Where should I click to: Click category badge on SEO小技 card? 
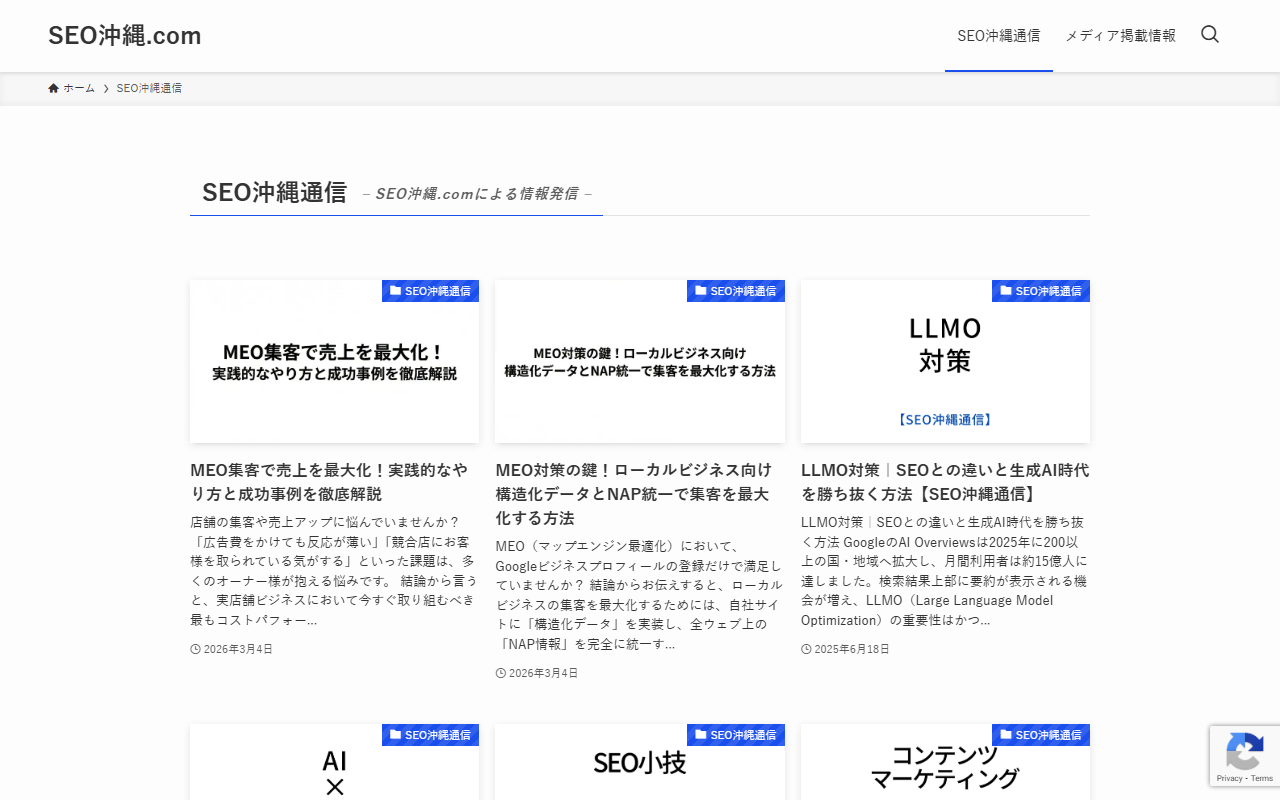click(736, 735)
